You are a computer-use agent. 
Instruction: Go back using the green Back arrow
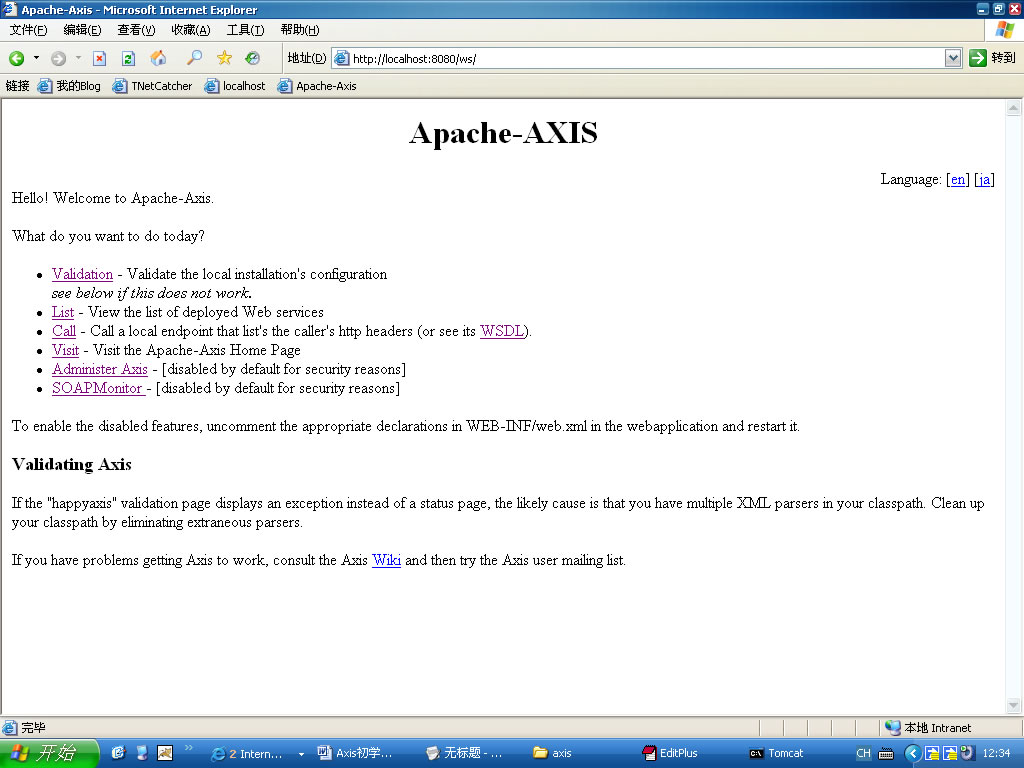click(16, 59)
